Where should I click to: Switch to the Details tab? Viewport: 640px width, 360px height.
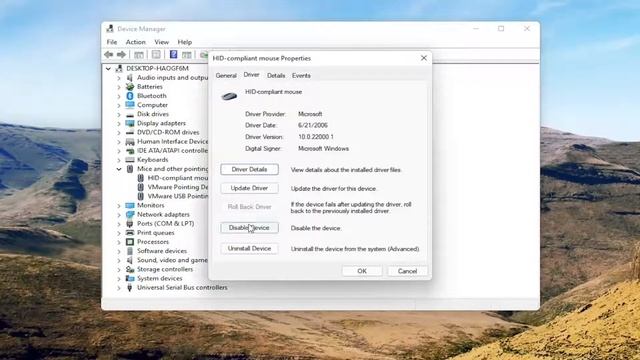click(276, 76)
